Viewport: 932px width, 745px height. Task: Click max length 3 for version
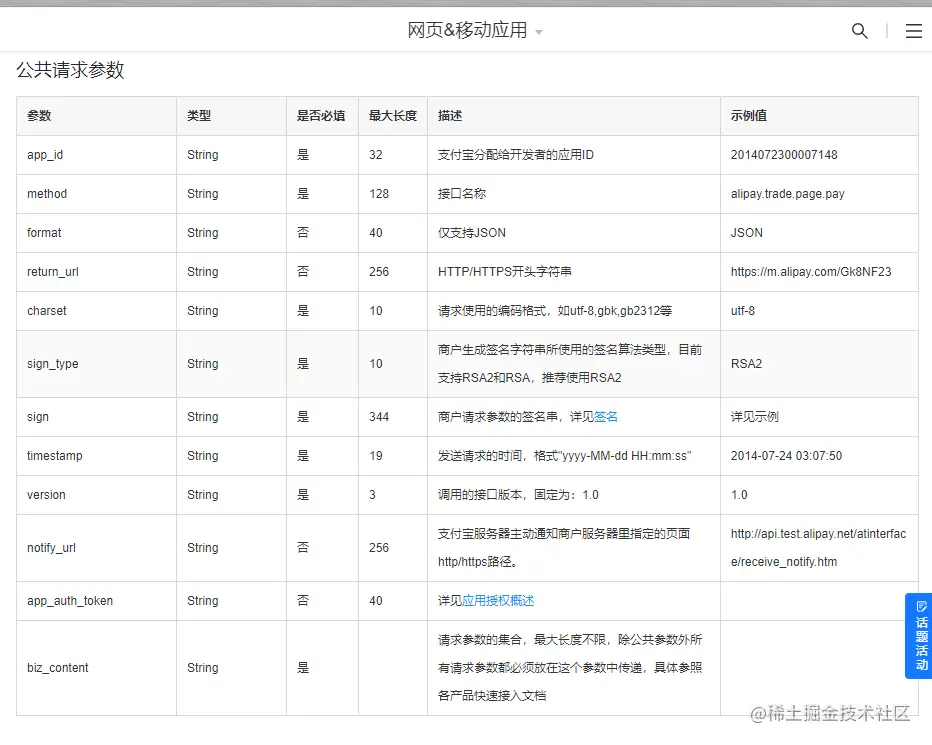coord(372,495)
